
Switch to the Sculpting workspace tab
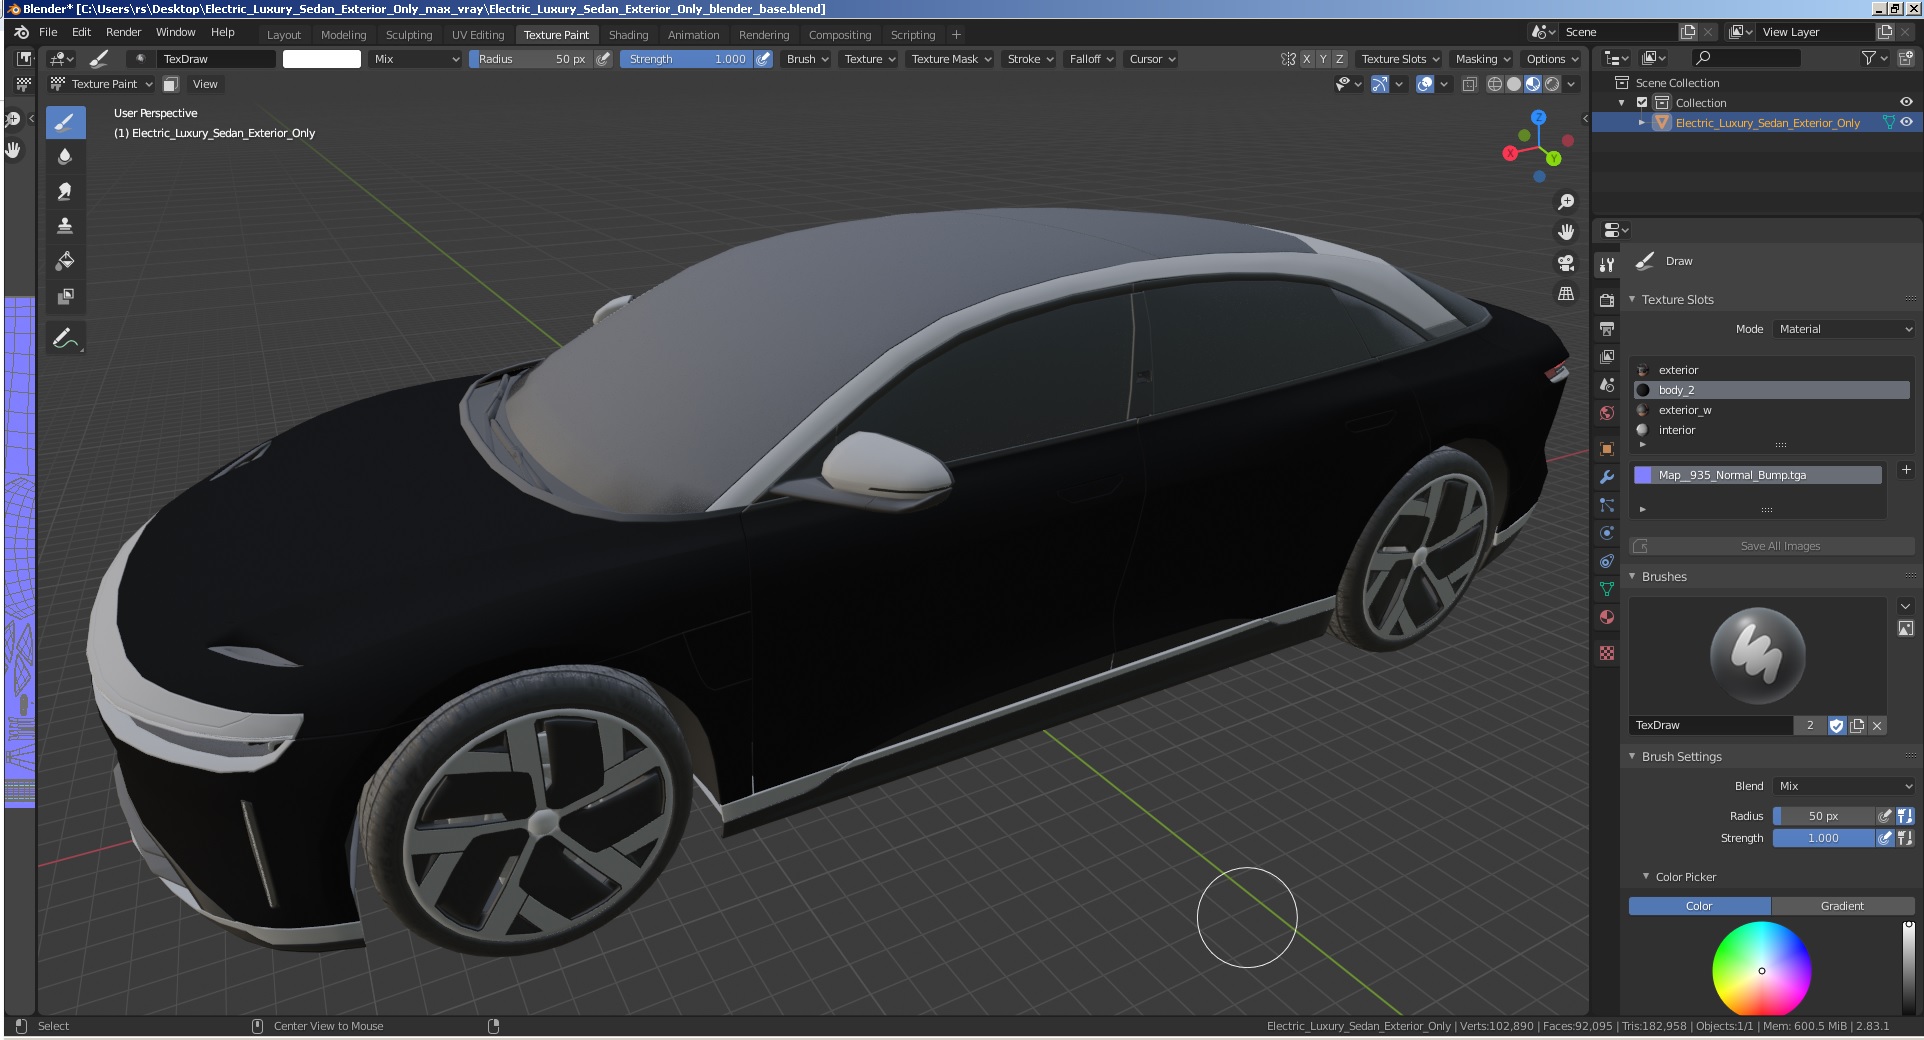(409, 35)
